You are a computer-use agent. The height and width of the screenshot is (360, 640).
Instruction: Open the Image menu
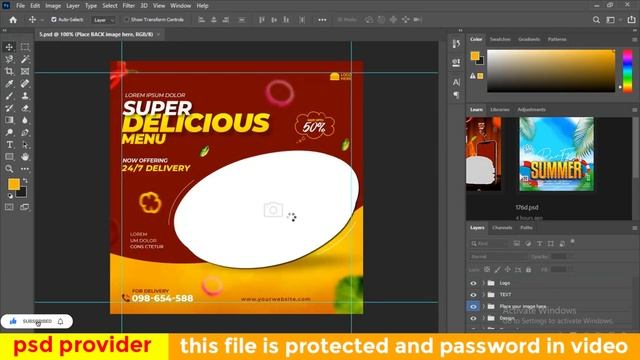click(x=53, y=6)
